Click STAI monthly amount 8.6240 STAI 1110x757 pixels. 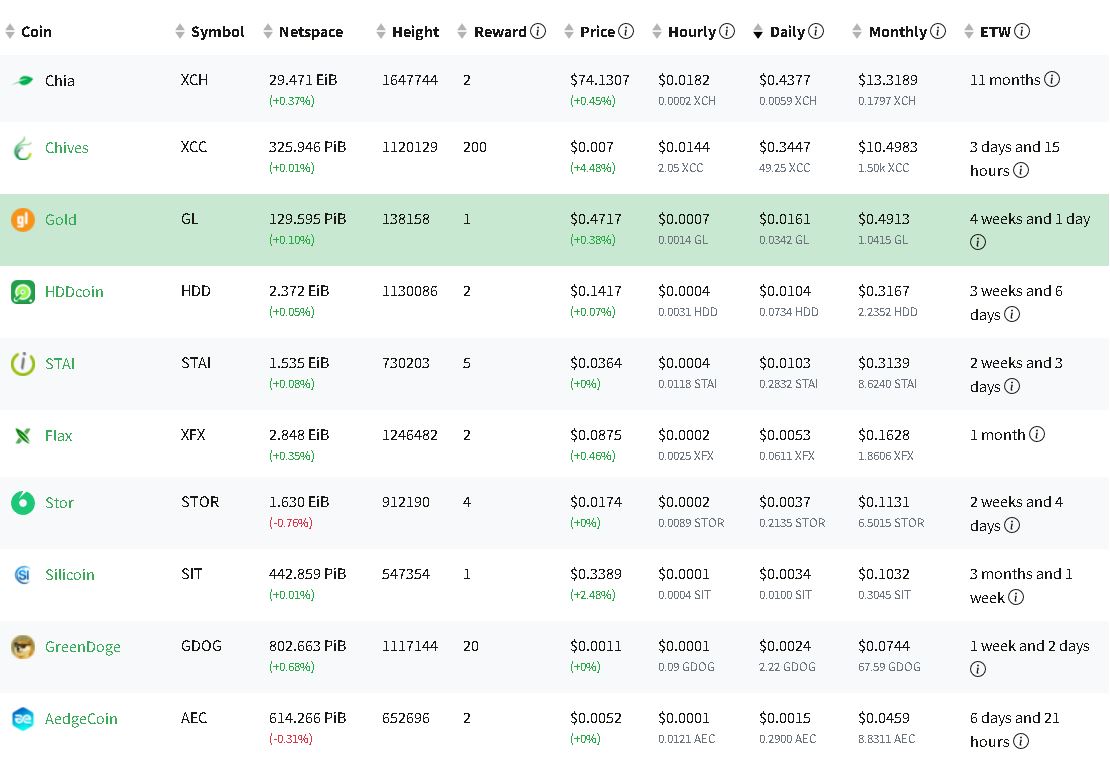tap(888, 384)
